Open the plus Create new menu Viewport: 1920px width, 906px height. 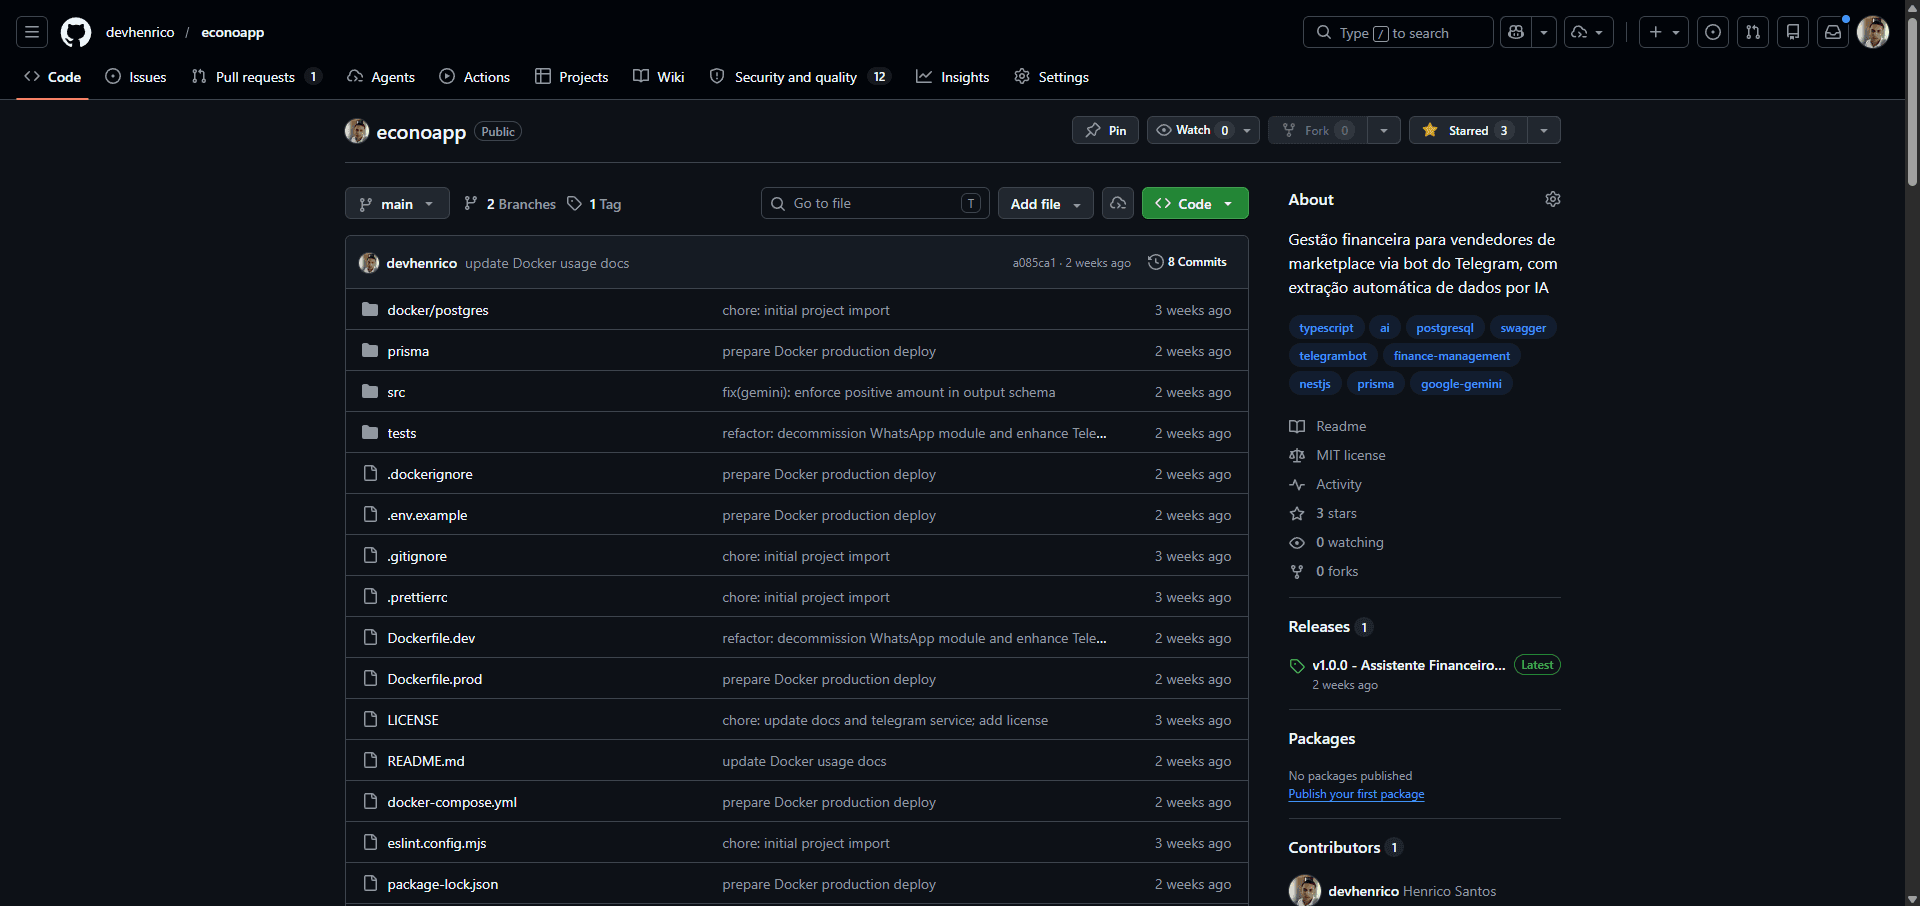[x=1664, y=32]
